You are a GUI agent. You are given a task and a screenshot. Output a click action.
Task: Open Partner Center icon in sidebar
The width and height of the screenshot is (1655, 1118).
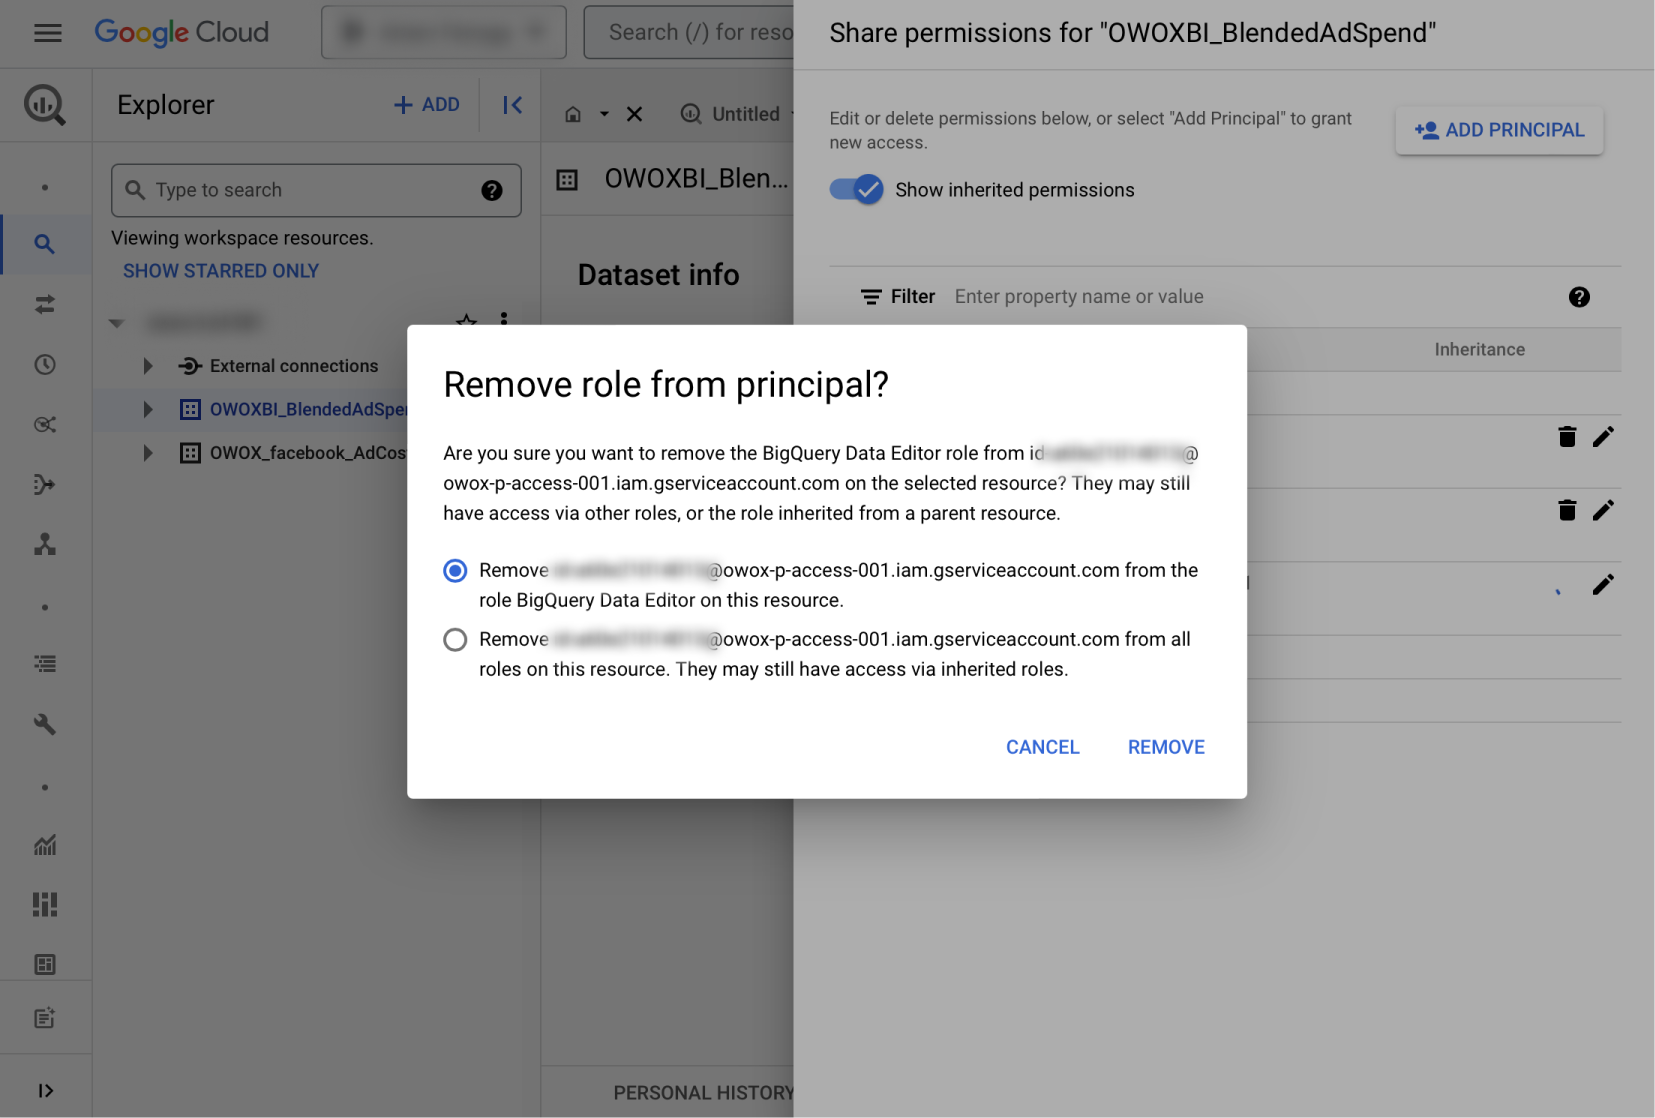coord(45,544)
